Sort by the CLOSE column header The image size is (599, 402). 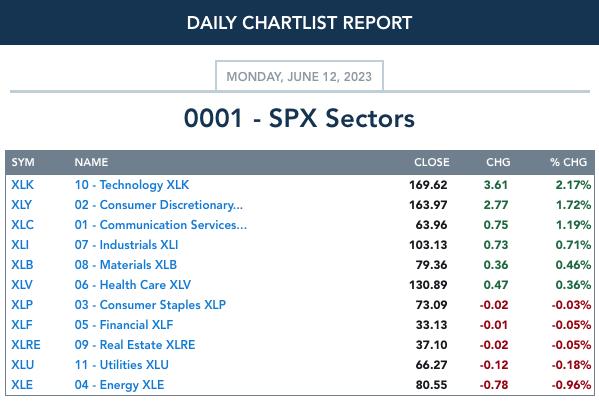coord(432,162)
